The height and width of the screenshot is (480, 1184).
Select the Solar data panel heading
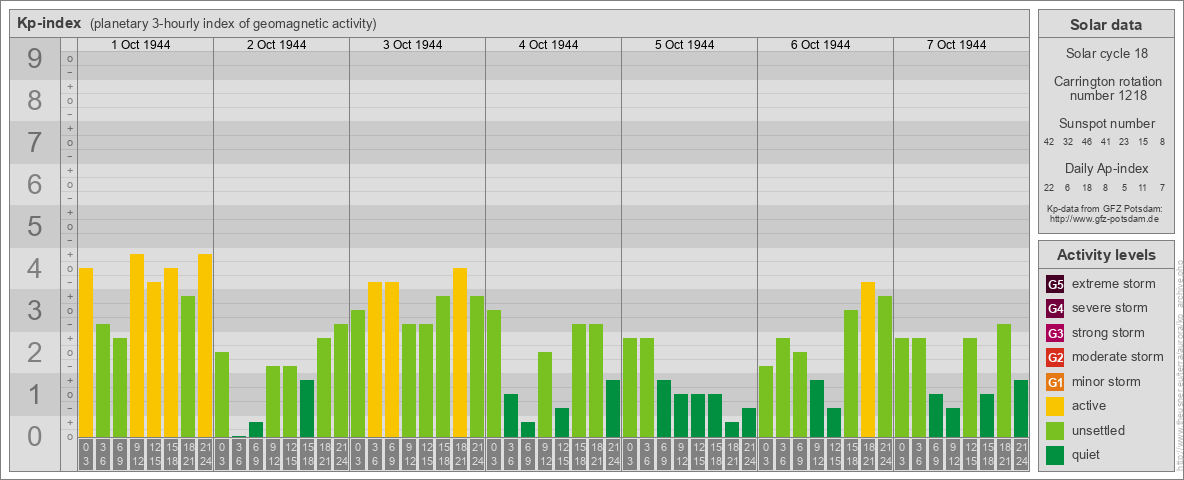pyautogui.click(x=1105, y=25)
